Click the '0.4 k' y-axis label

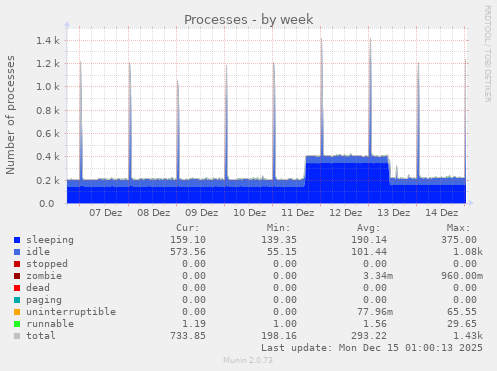48,157
